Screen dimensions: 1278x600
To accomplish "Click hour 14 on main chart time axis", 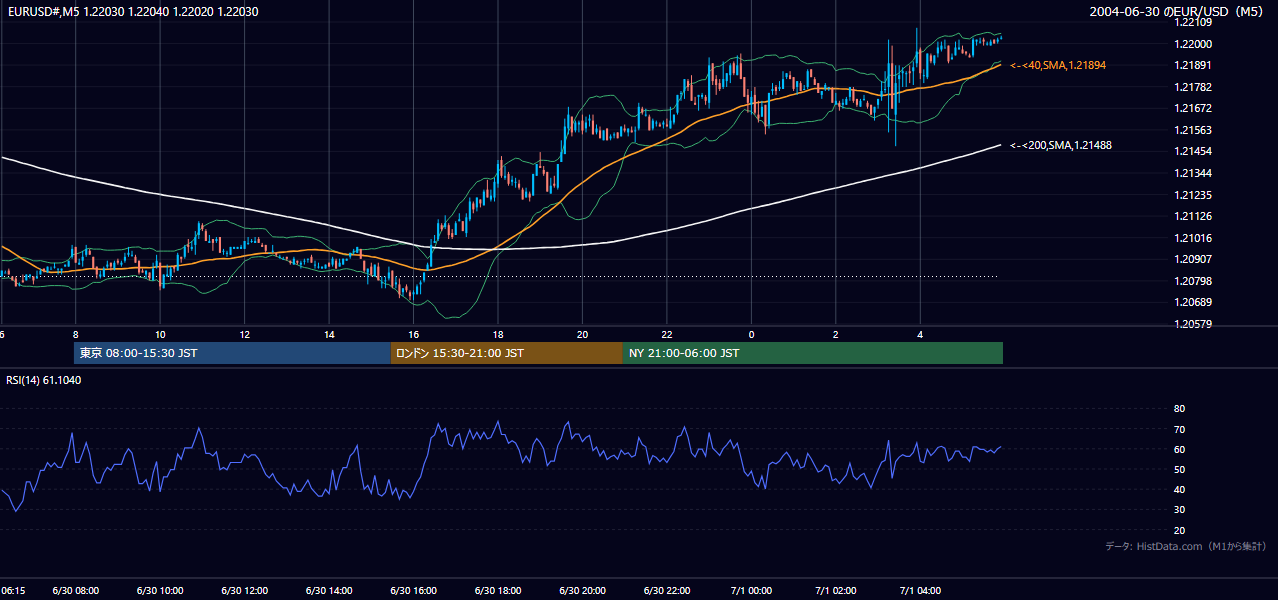I will pos(329,334).
